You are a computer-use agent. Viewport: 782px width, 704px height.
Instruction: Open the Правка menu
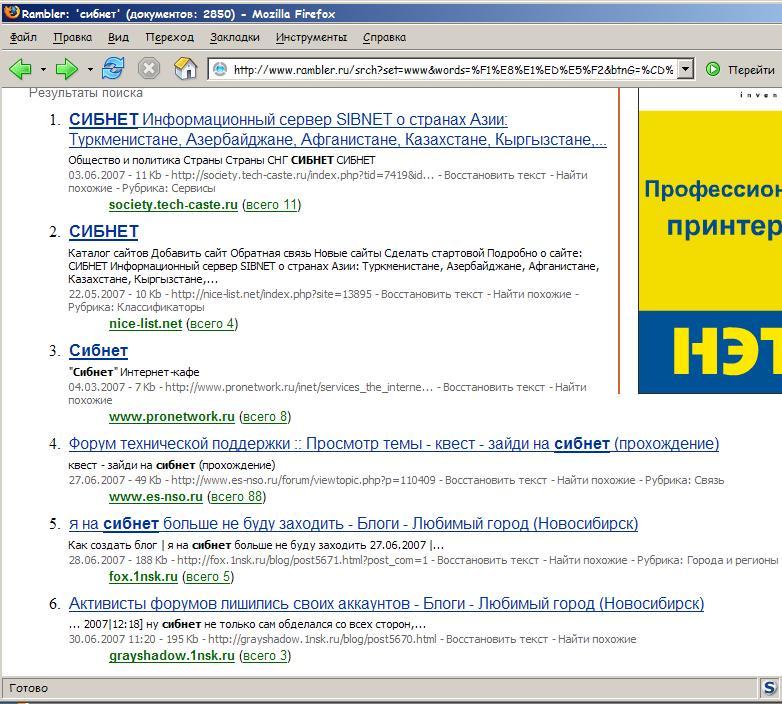pos(73,37)
